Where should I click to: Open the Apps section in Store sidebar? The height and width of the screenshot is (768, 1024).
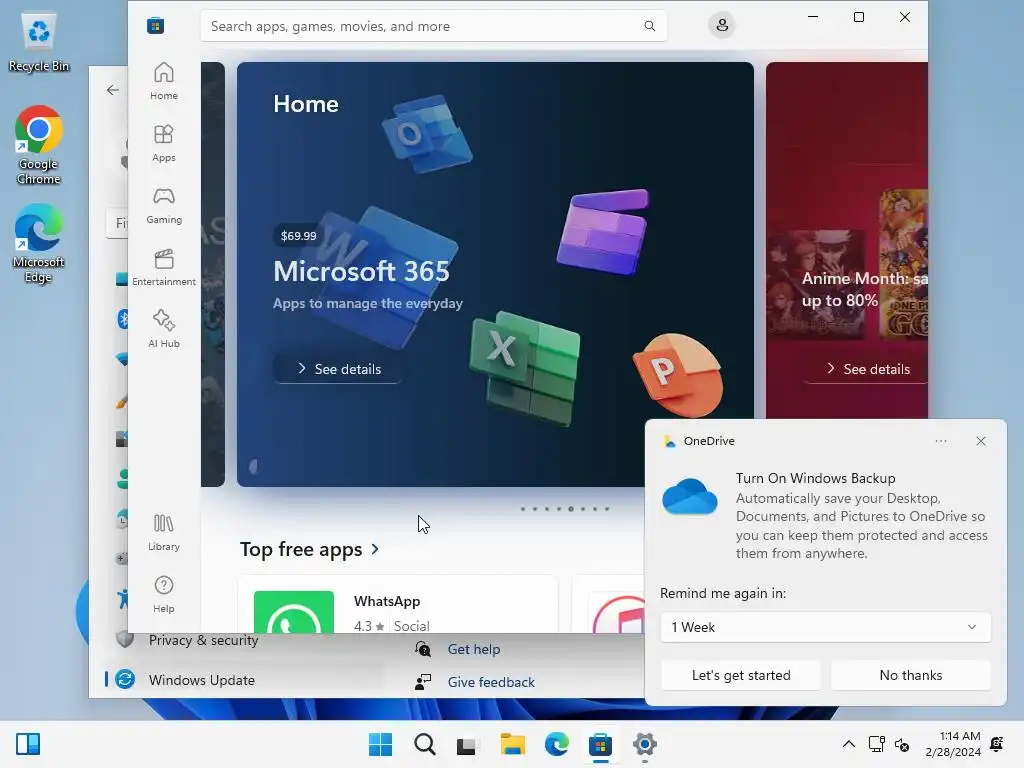pyautogui.click(x=163, y=143)
